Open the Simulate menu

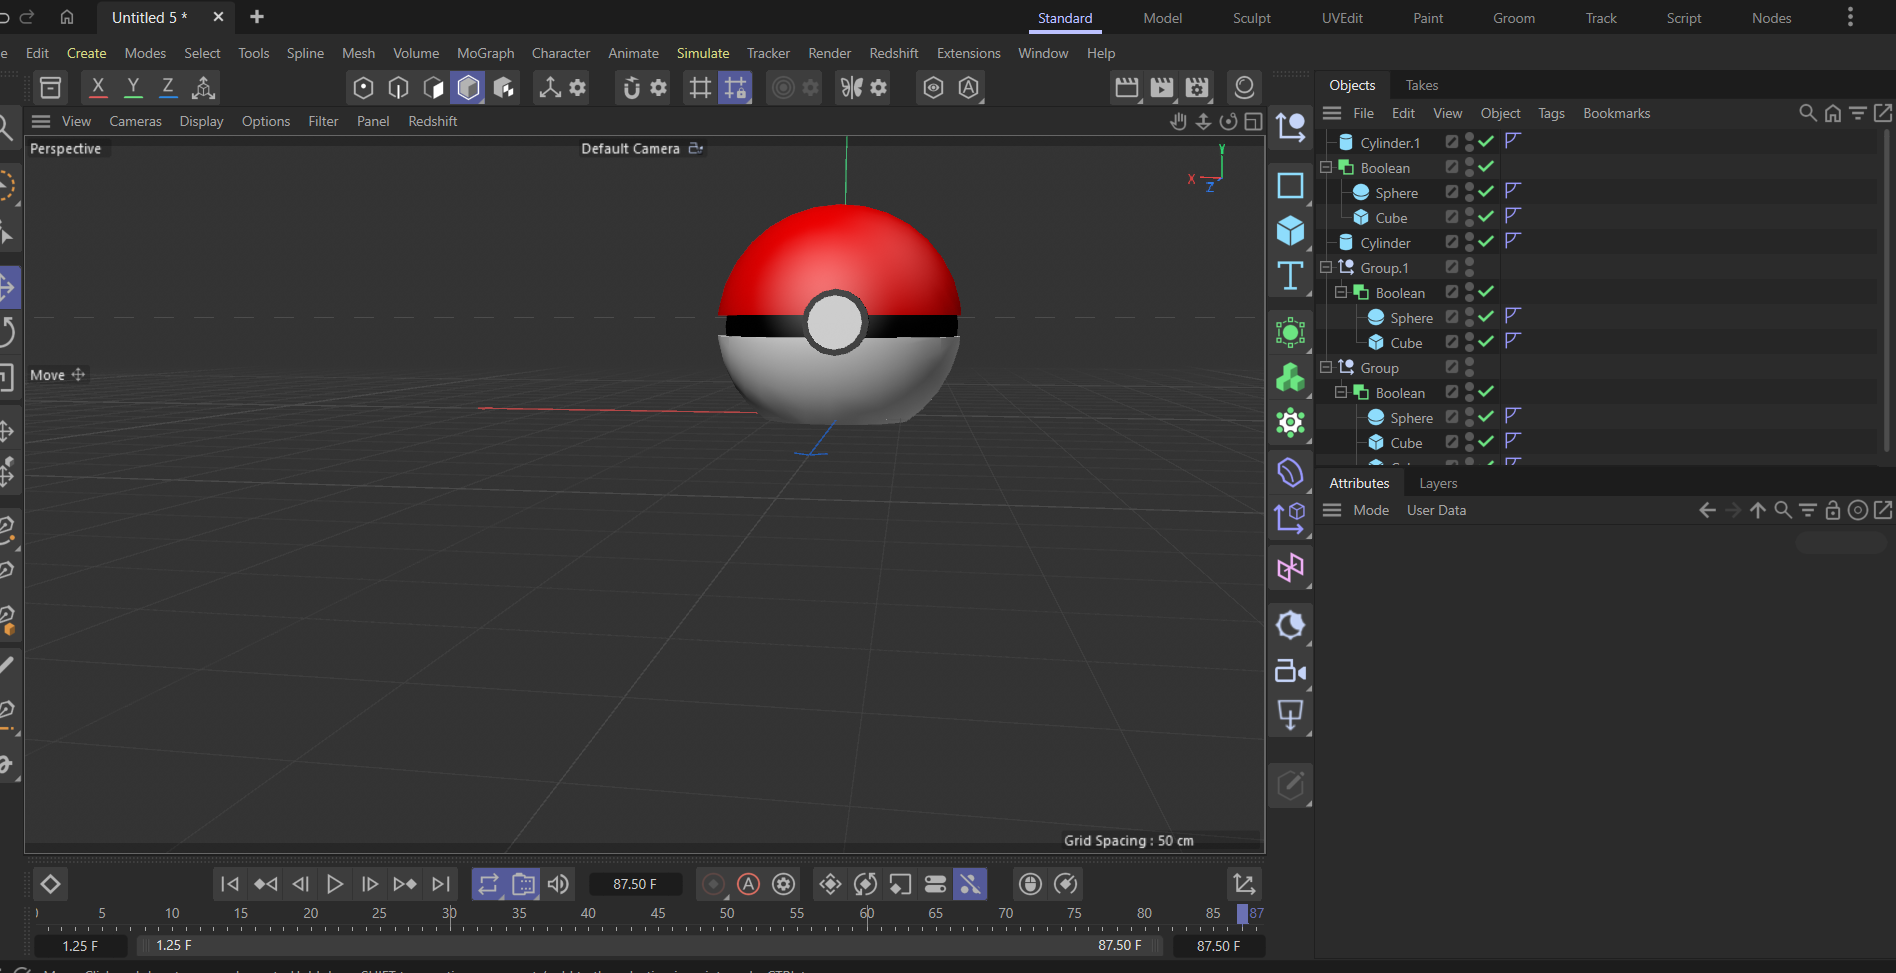(703, 53)
